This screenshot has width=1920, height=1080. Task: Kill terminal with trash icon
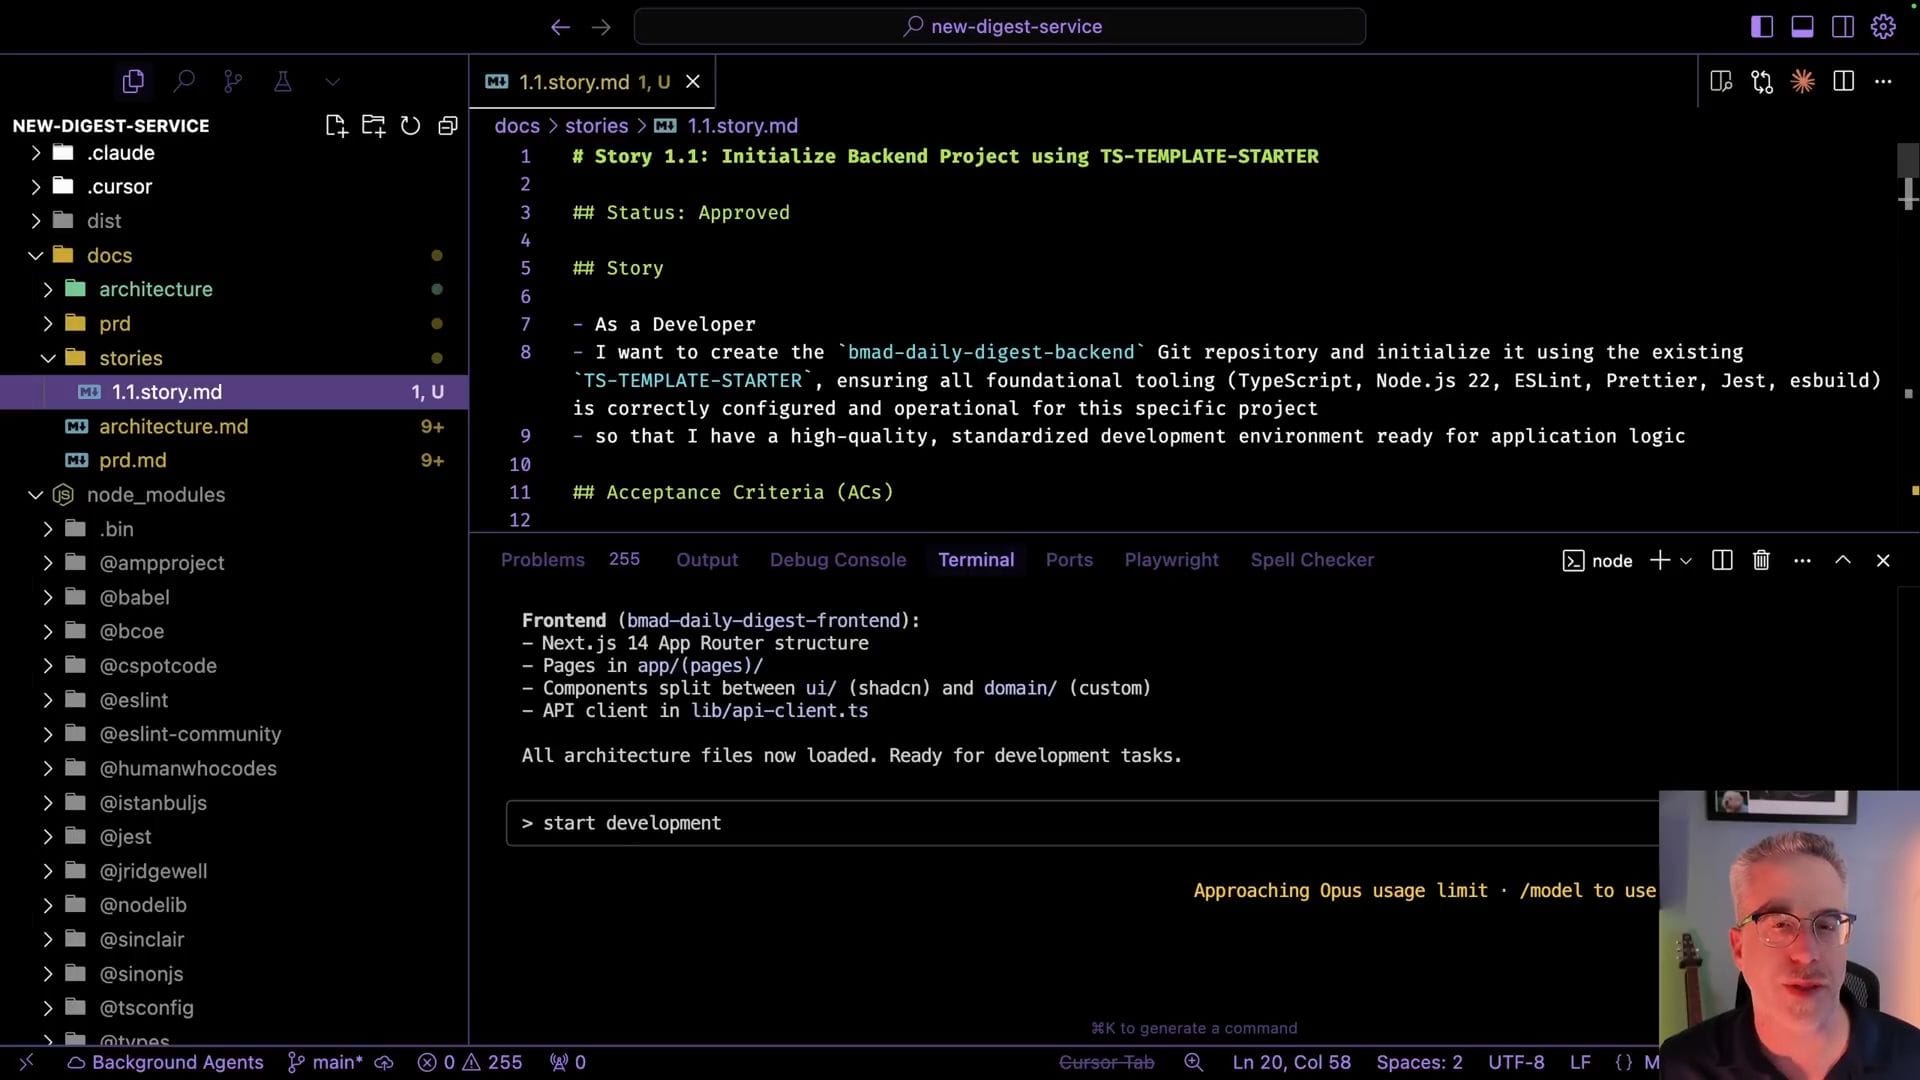tap(1761, 561)
